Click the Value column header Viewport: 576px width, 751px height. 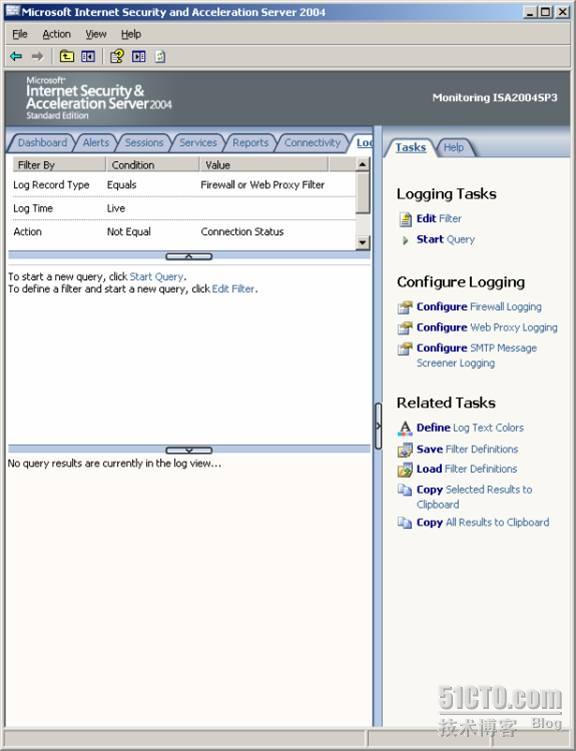pos(264,165)
